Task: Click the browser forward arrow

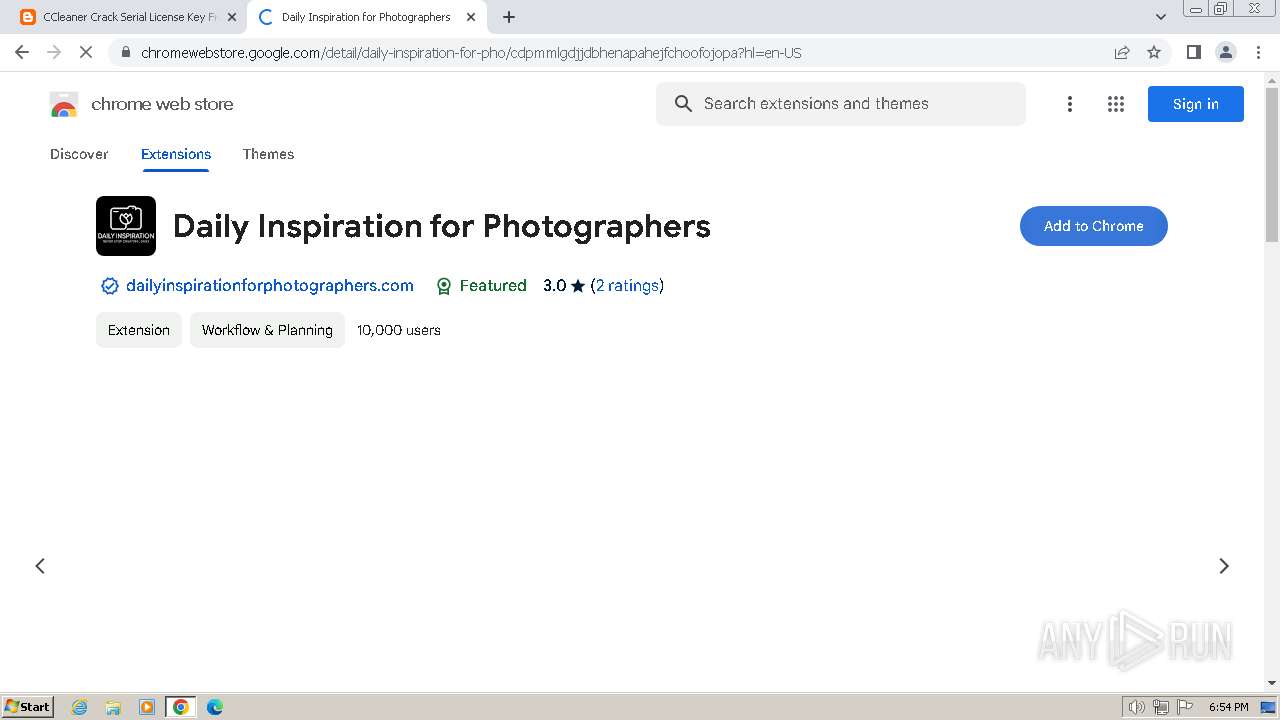Action: (x=54, y=52)
